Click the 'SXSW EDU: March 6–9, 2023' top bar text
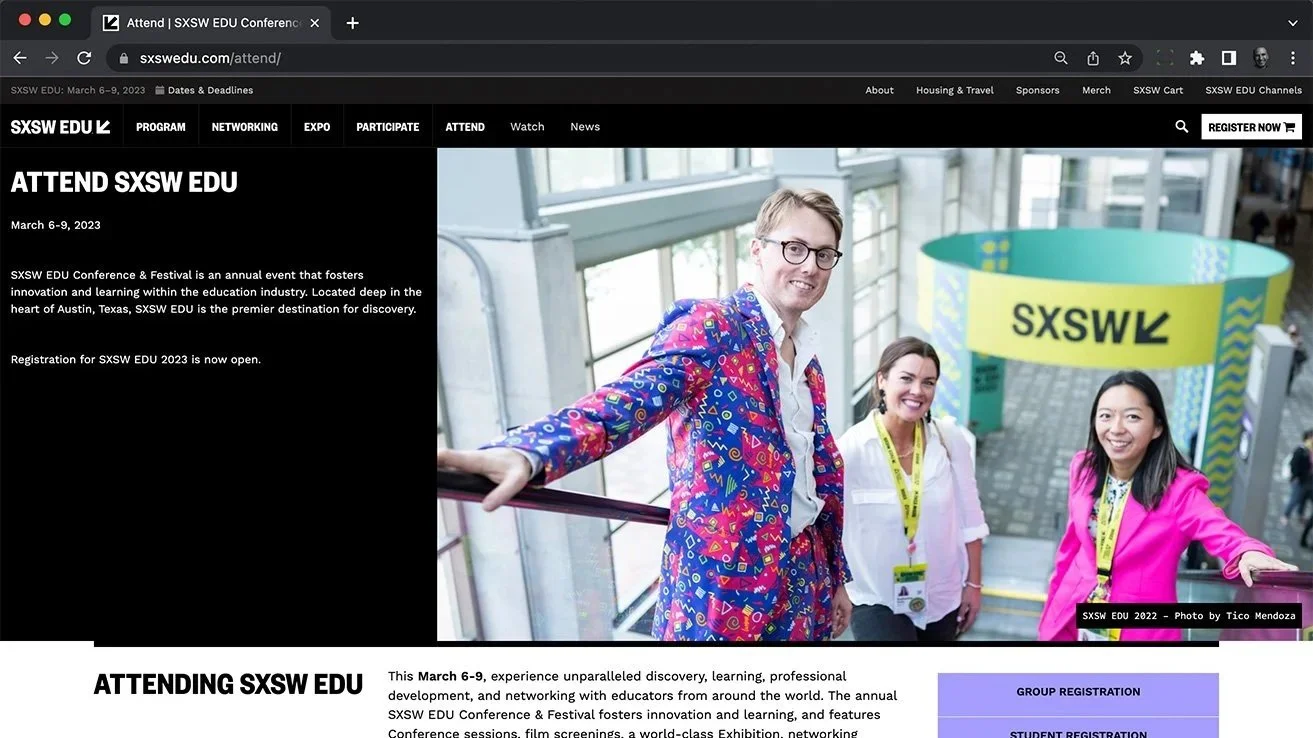The width and height of the screenshot is (1313, 738). (78, 90)
